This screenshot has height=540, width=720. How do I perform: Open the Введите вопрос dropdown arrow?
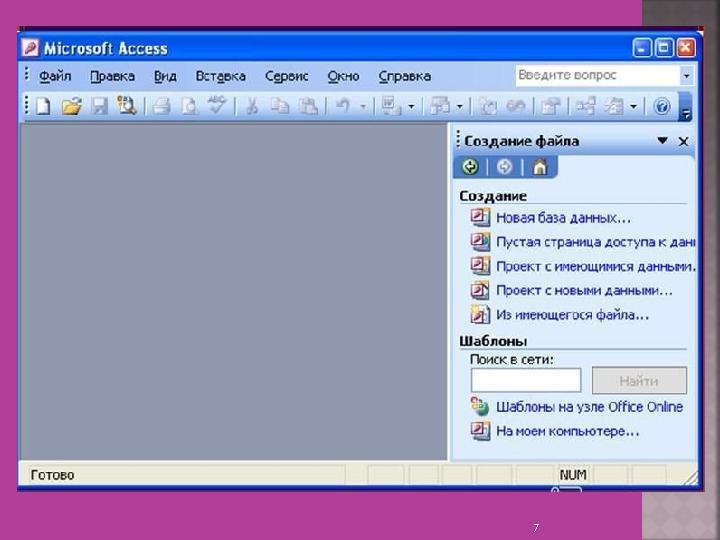(686, 75)
